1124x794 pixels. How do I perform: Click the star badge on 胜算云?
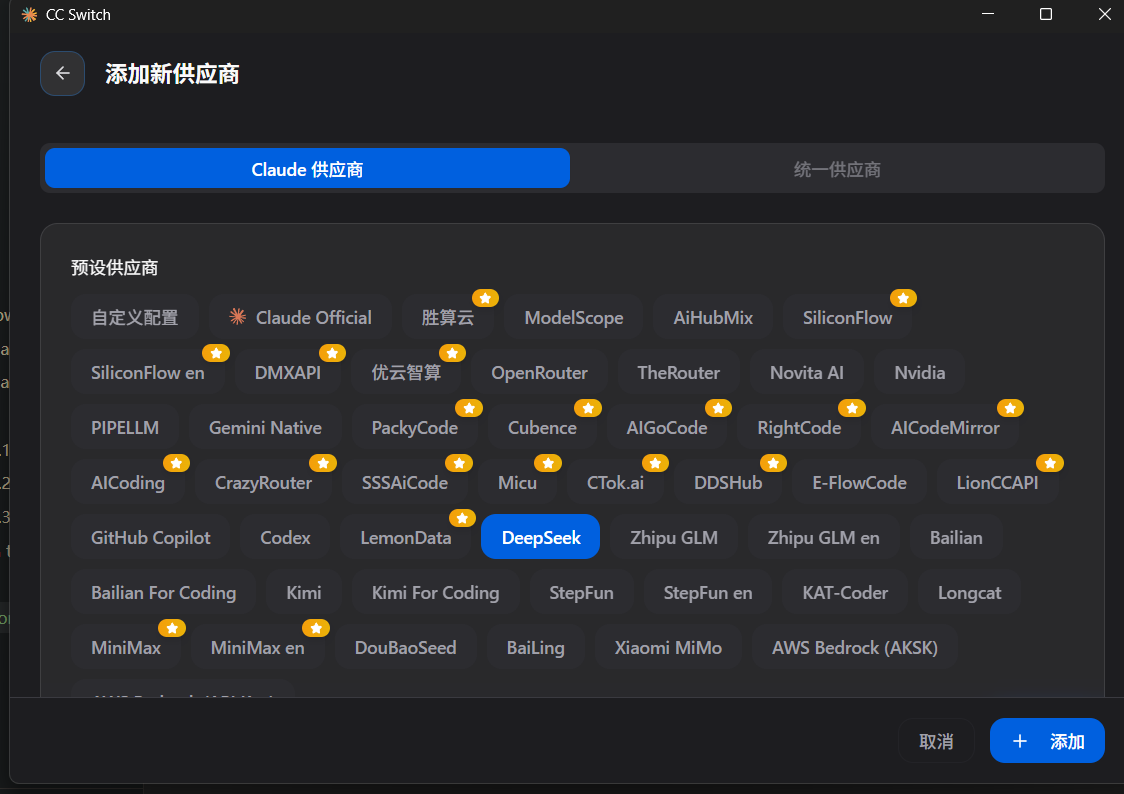[485, 298]
